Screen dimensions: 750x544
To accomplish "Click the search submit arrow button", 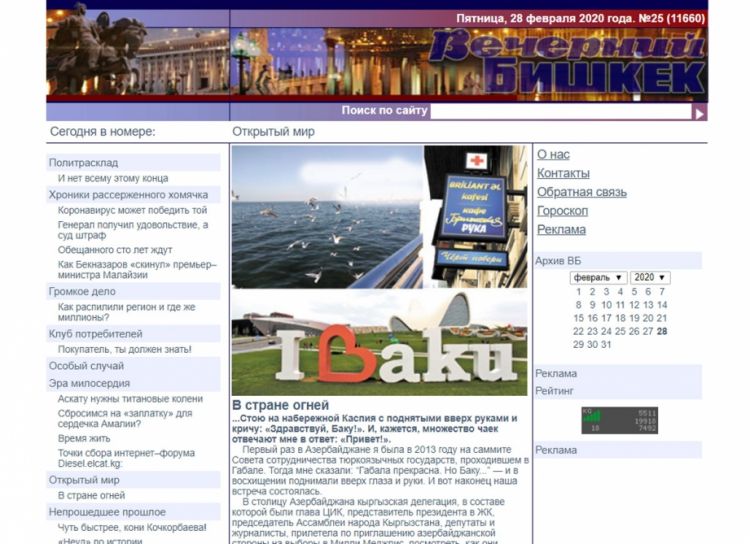I will (700, 112).
